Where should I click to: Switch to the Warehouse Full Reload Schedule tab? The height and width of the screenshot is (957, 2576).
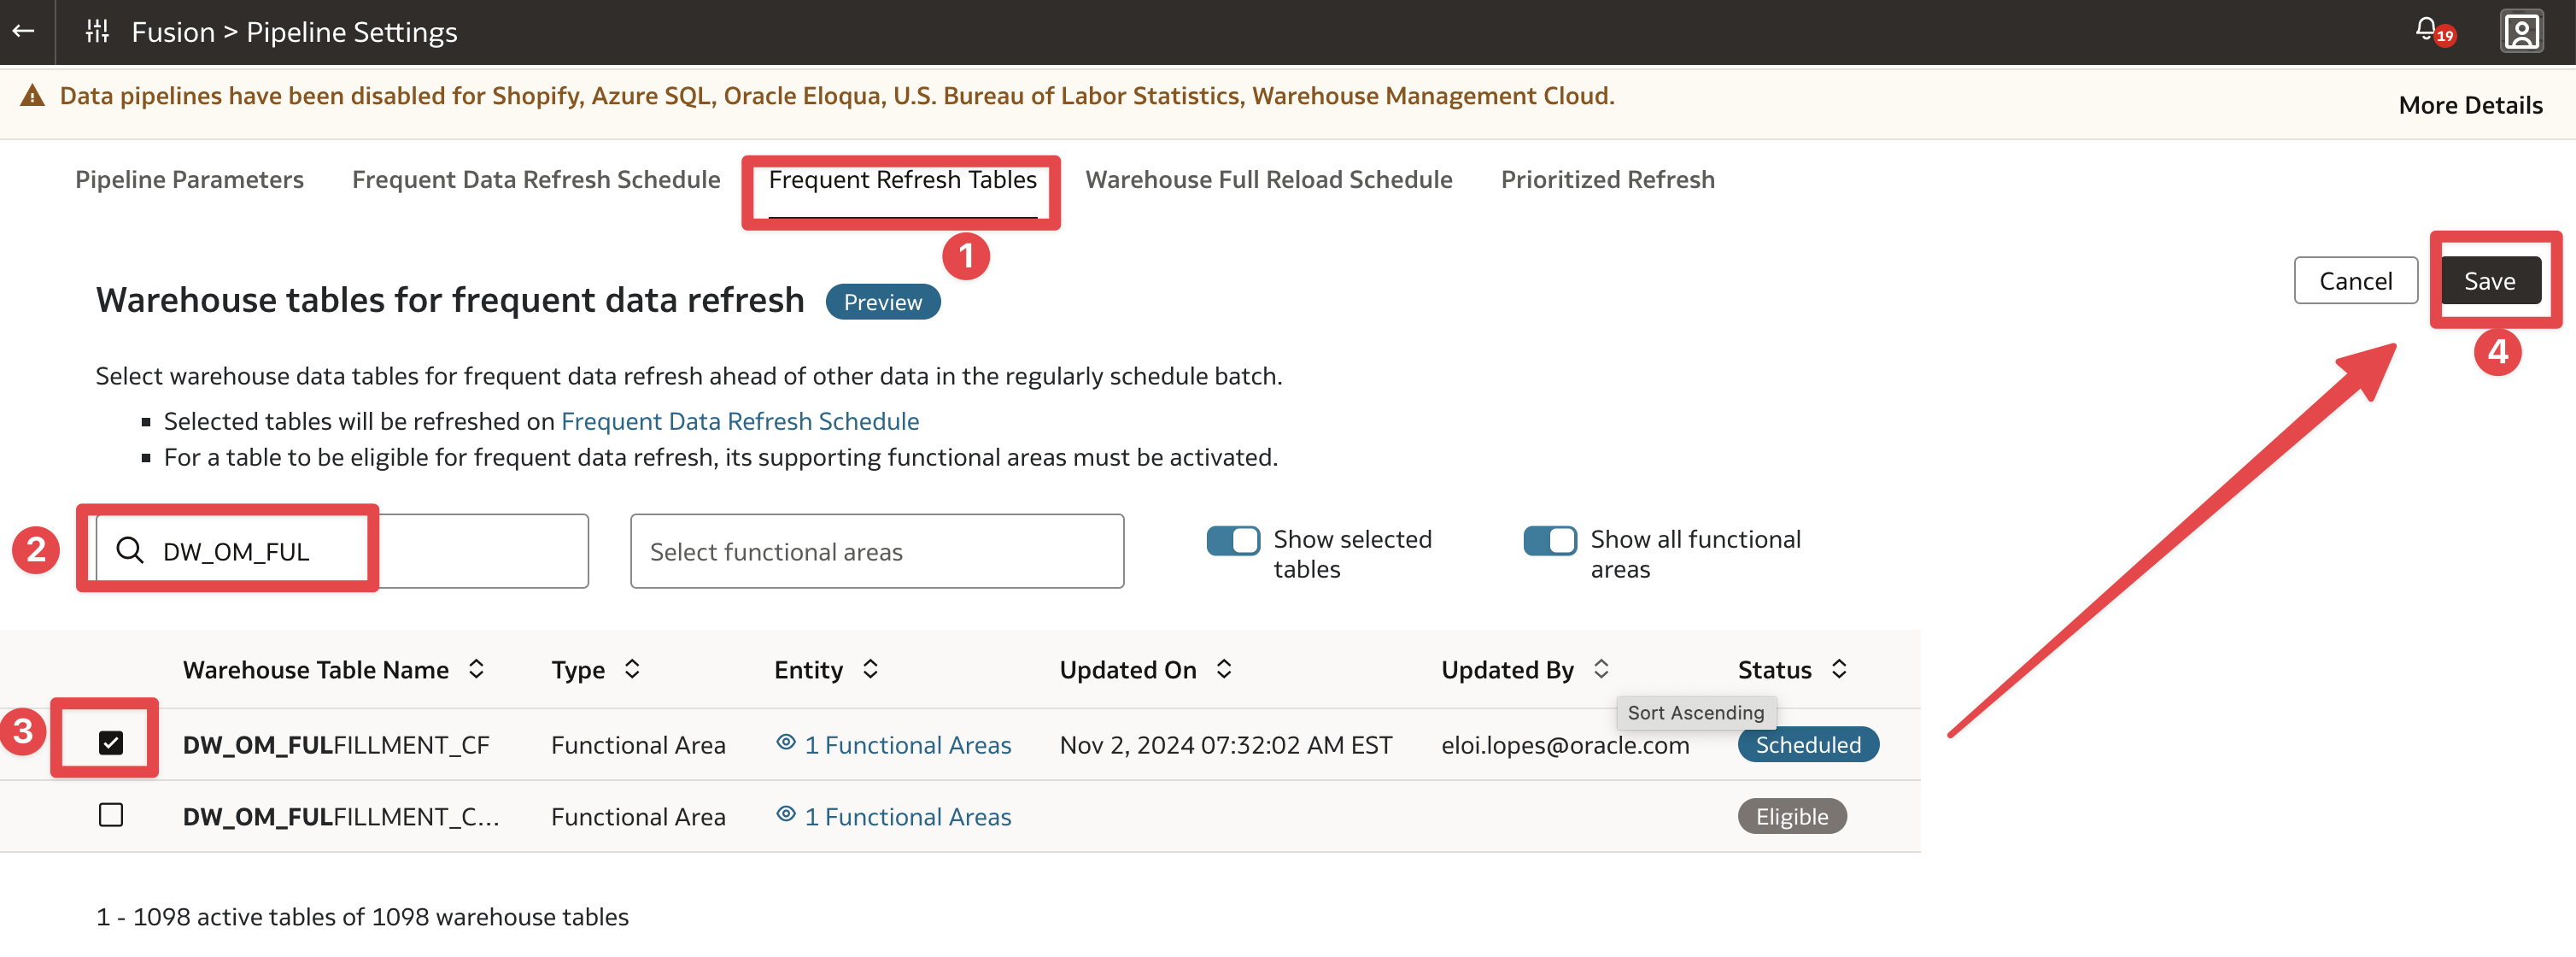(1269, 179)
